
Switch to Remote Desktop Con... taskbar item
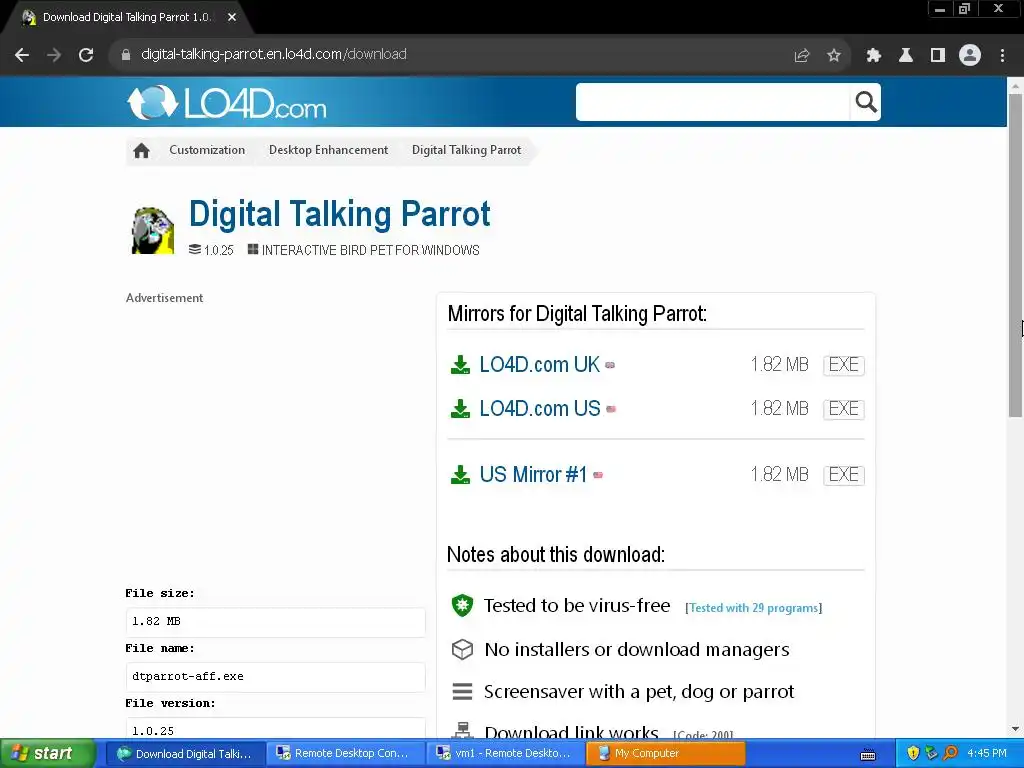tap(347, 754)
